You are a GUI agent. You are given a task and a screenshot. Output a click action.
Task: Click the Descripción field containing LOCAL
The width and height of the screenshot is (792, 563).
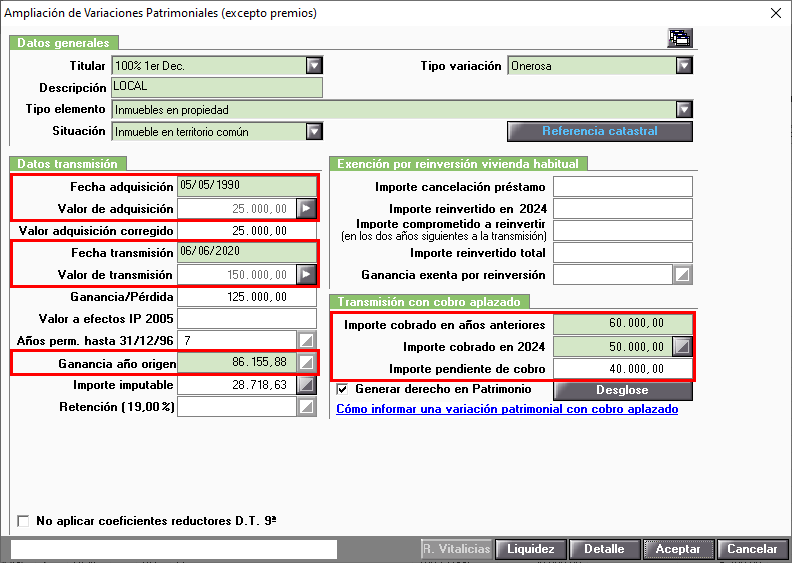pyautogui.click(x=217, y=87)
